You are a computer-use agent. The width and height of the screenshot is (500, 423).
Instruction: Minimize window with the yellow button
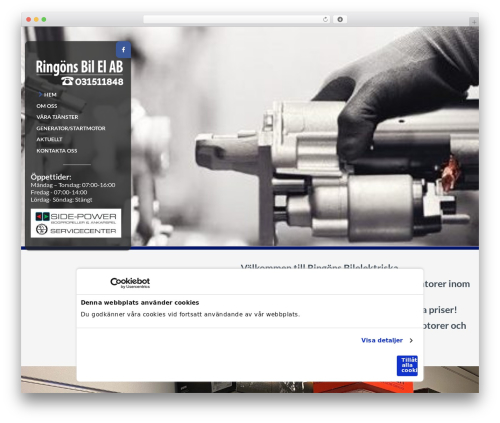(36, 19)
